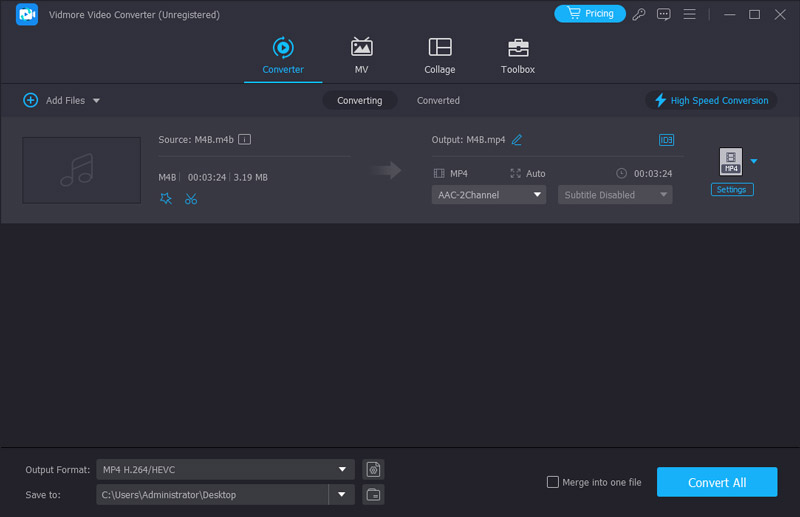Screen dimensions: 800x517
Task: Open the feedback chat icon
Action: pyautogui.click(x=664, y=14)
